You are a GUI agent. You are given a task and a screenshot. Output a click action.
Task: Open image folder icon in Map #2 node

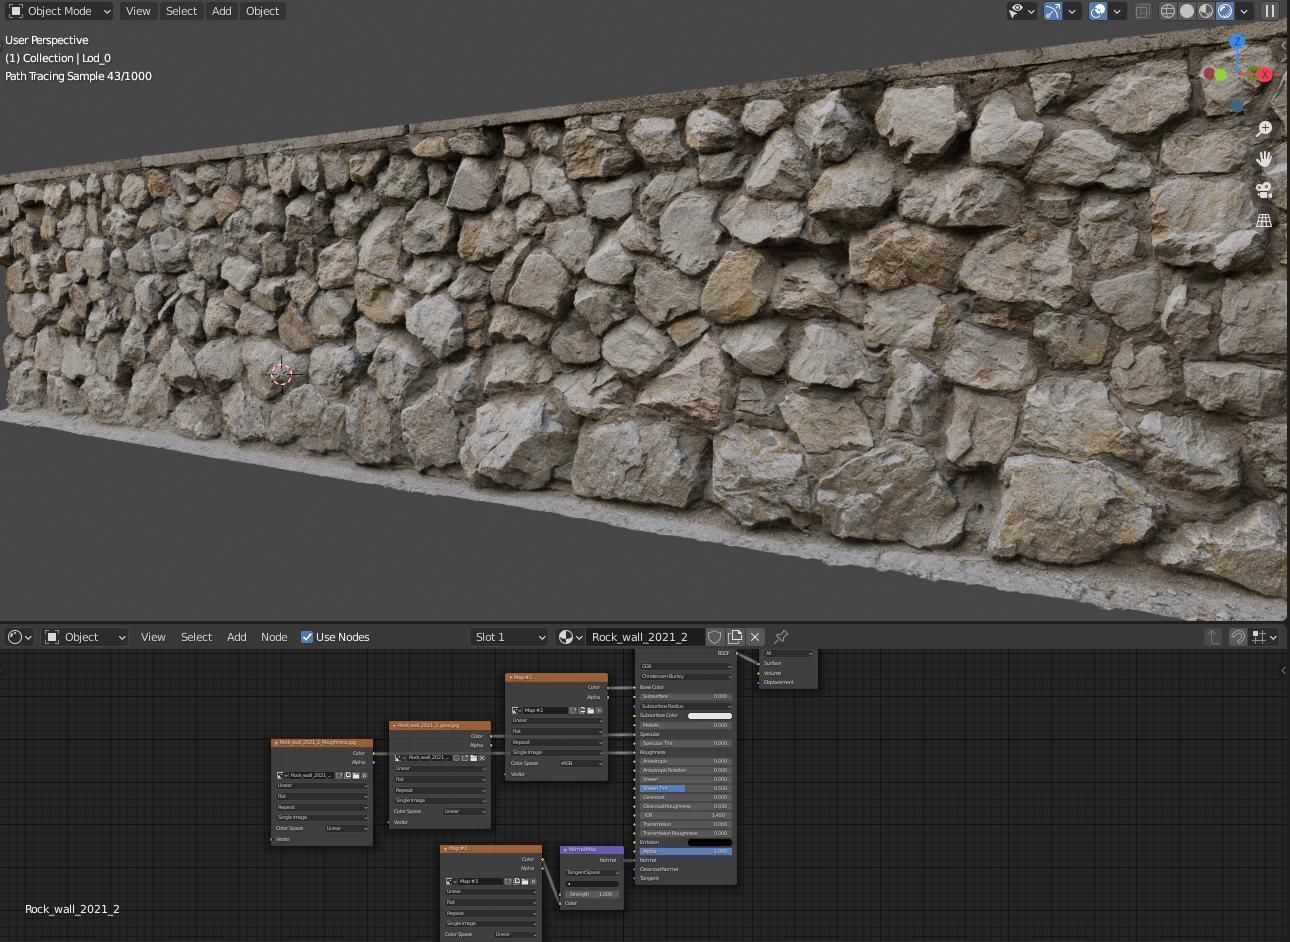[591, 710]
